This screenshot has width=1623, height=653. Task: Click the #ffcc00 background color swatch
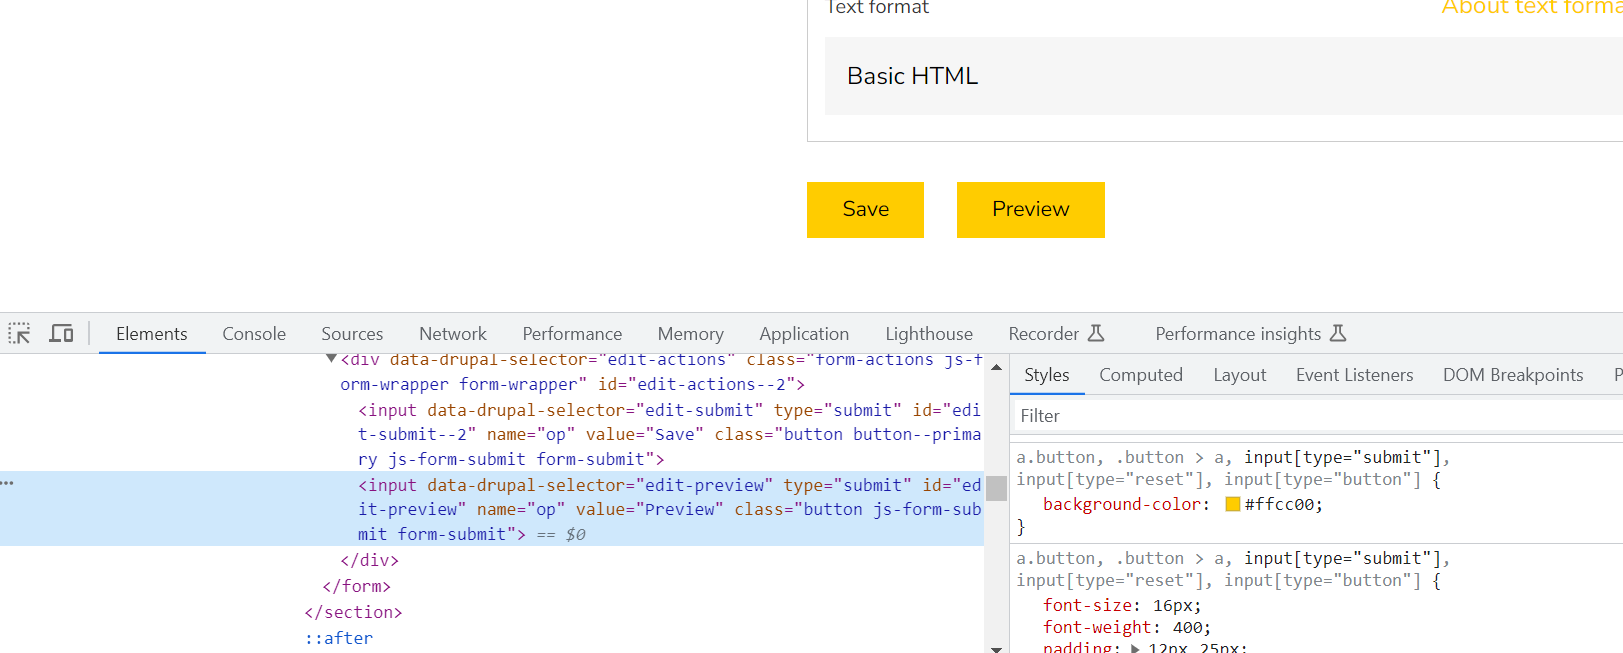[1233, 505]
